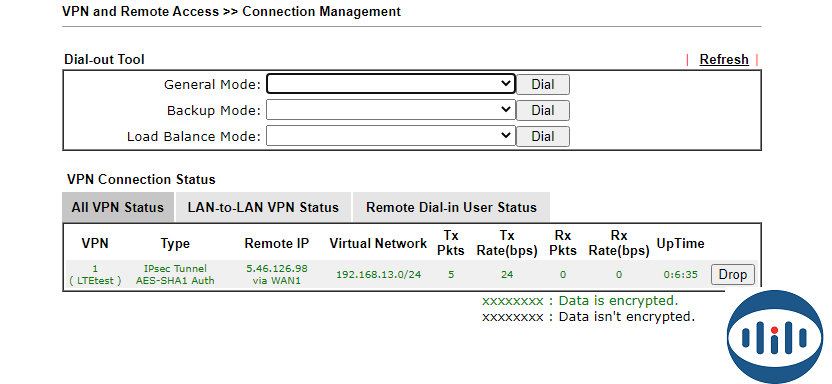Click the Virtual Network column header
The image size is (832, 384).
(x=378, y=243)
